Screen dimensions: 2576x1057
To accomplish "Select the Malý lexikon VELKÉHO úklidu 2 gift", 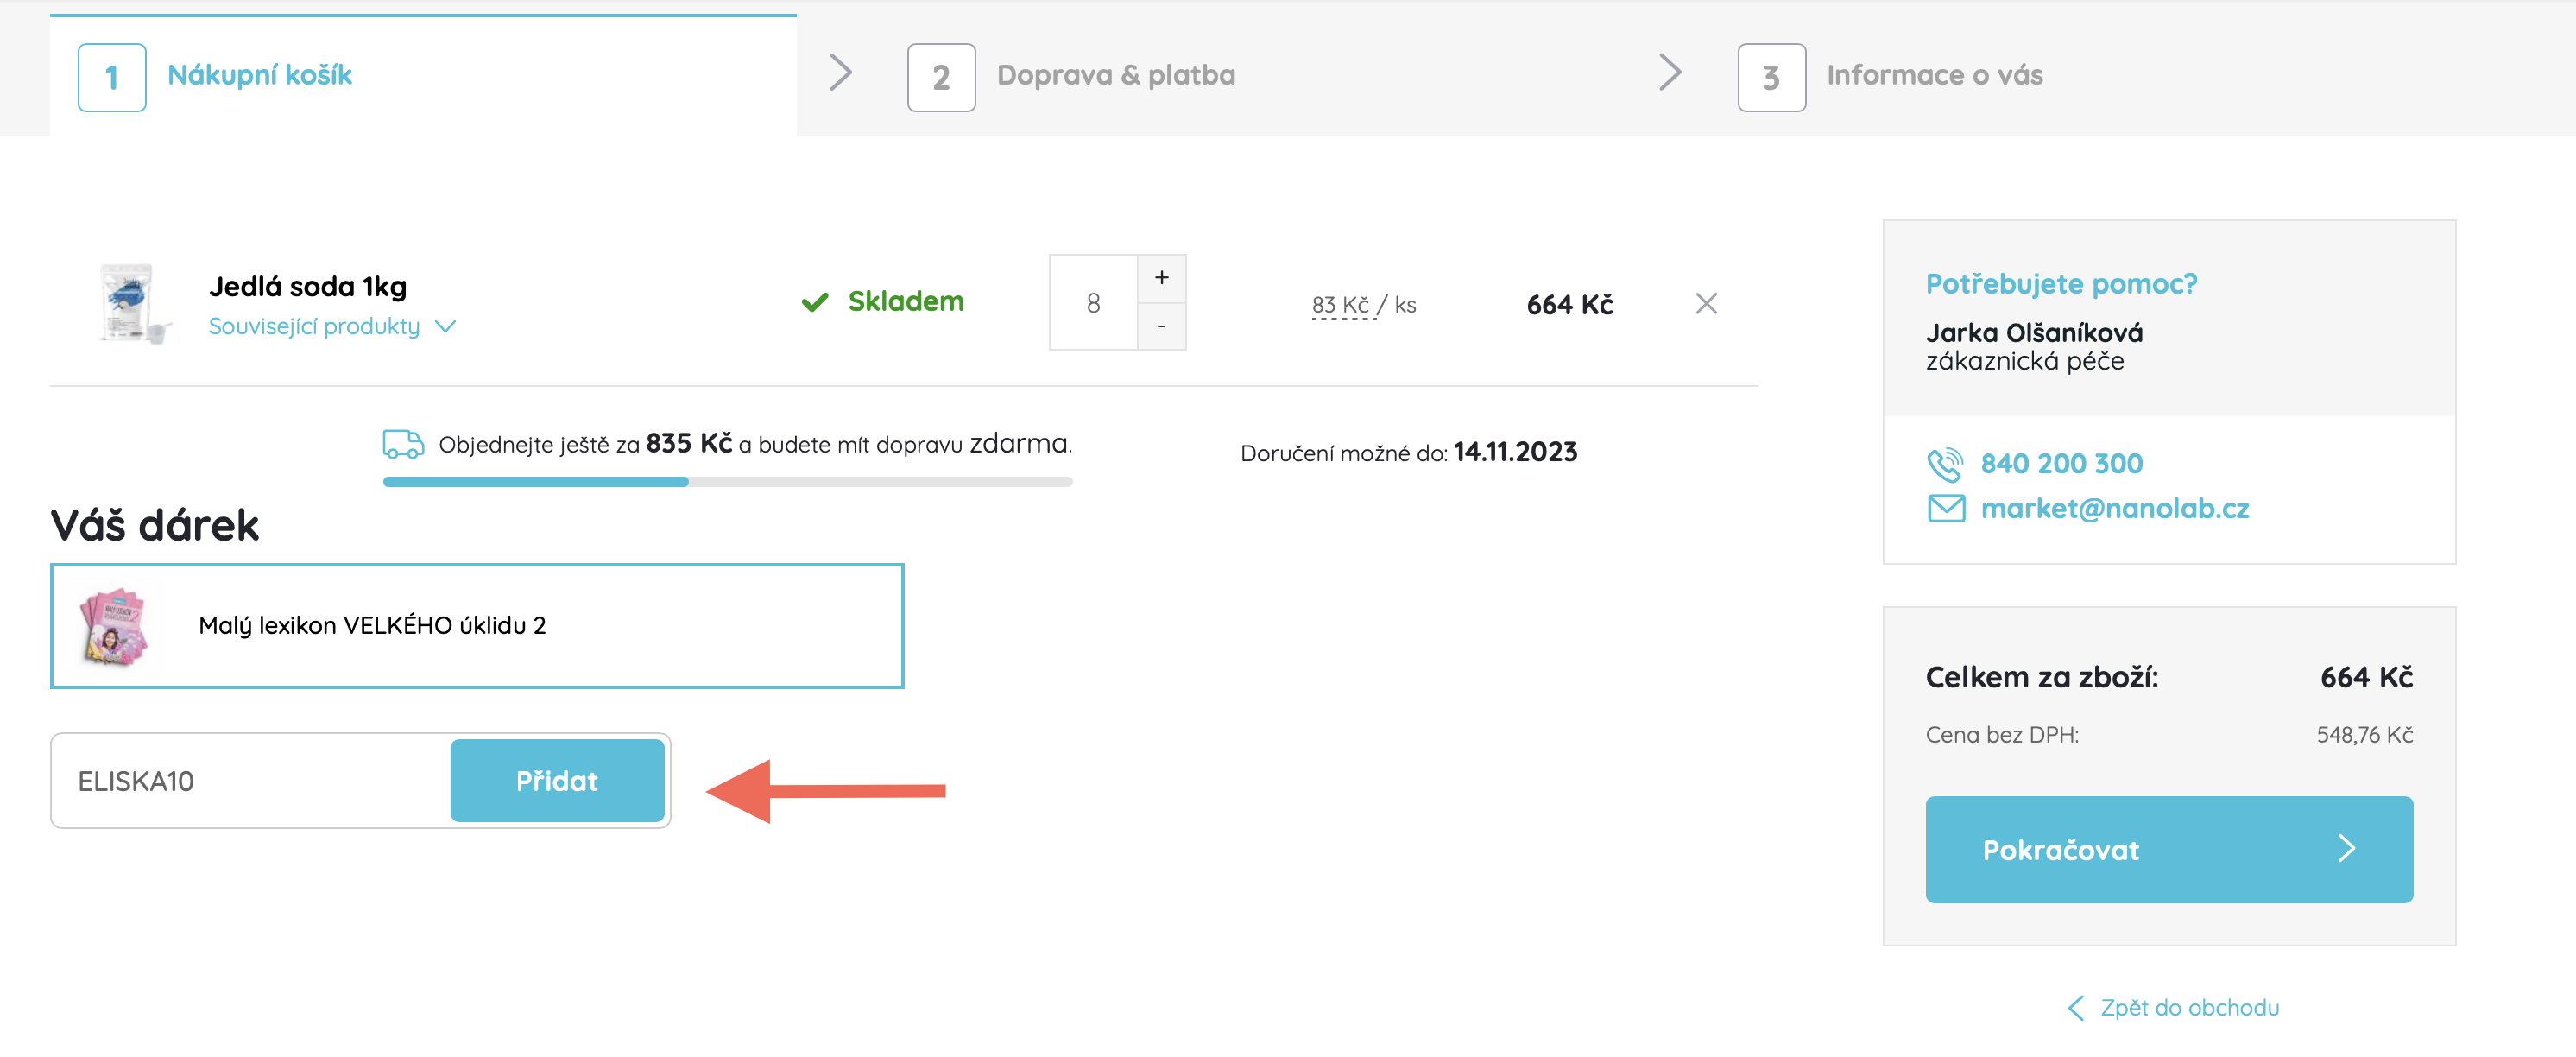I will click(x=477, y=626).
